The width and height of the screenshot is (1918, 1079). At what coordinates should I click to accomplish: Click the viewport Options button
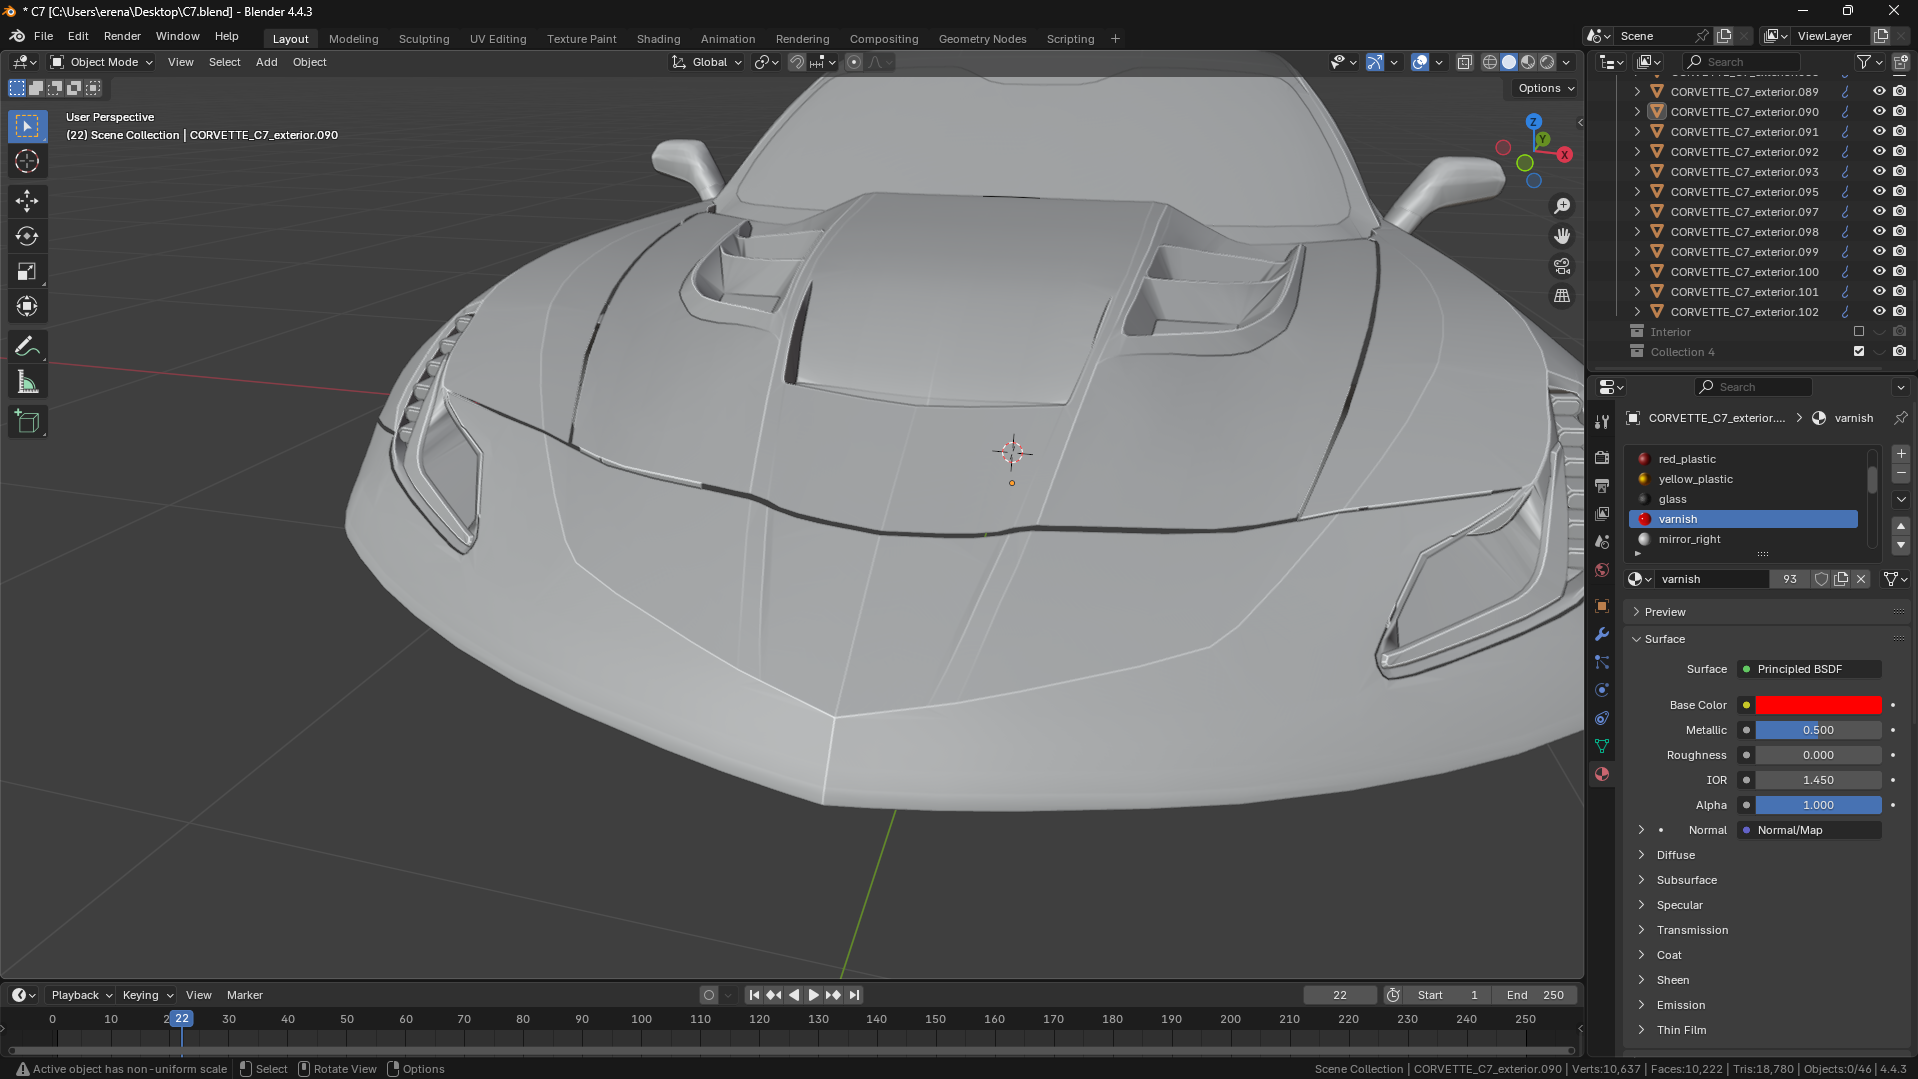(1546, 88)
